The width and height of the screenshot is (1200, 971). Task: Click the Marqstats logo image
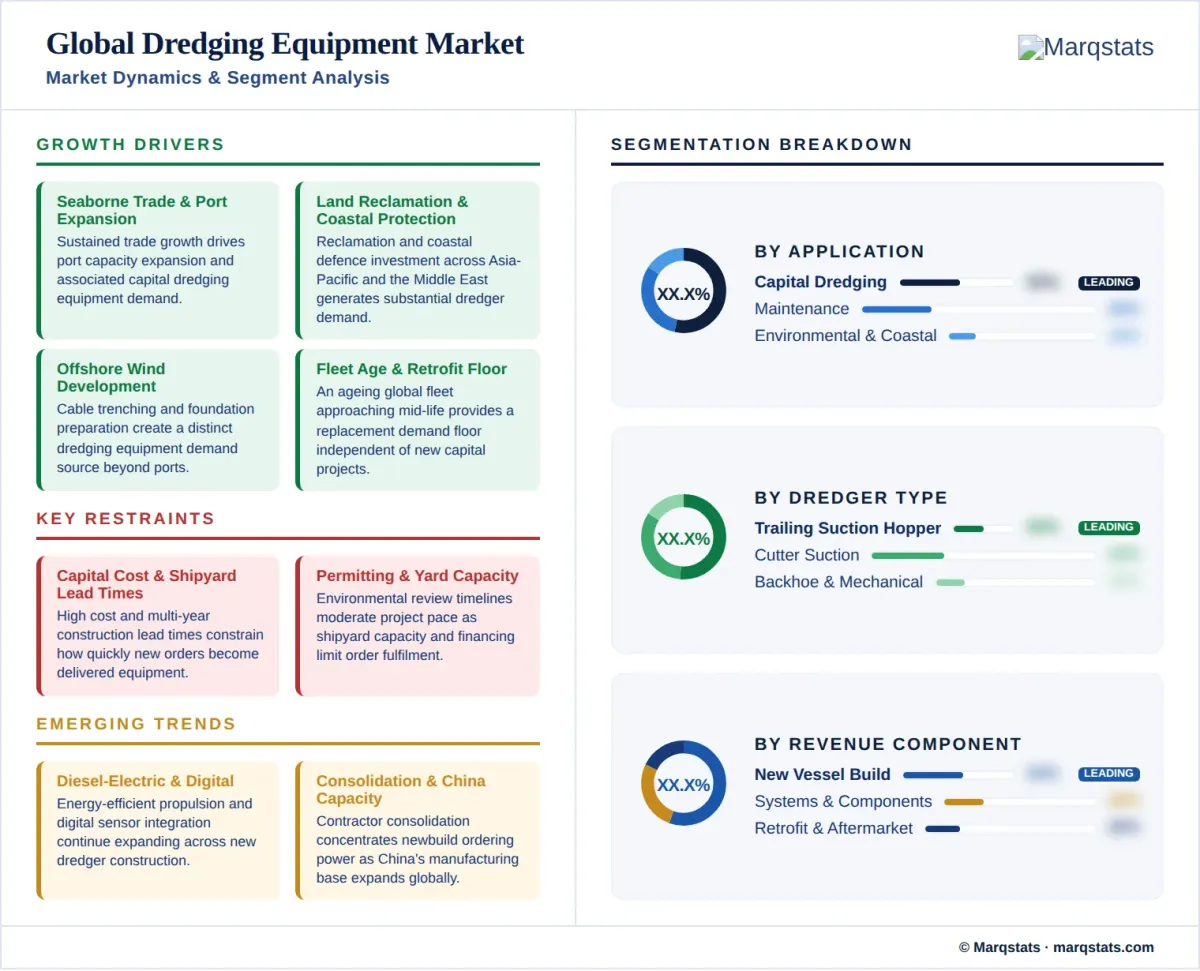click(x=1086, y=47)
